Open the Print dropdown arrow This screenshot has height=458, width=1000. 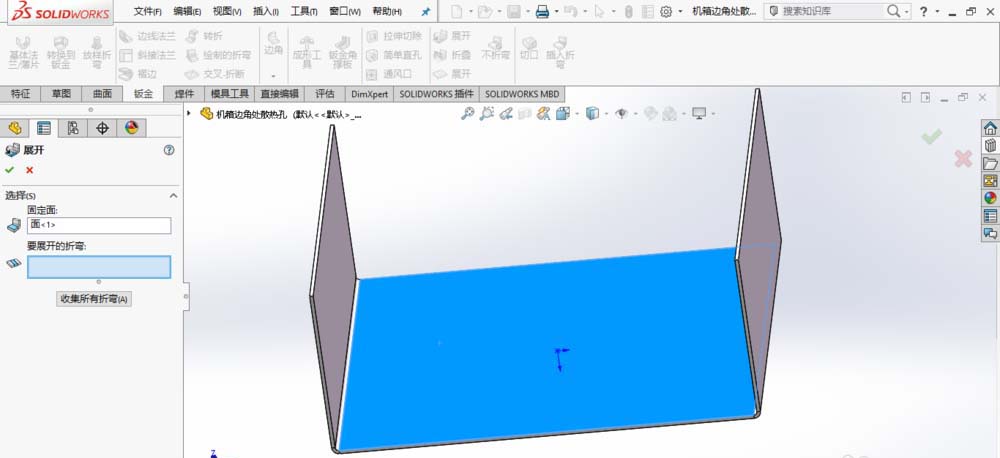[x=556, y=11]
